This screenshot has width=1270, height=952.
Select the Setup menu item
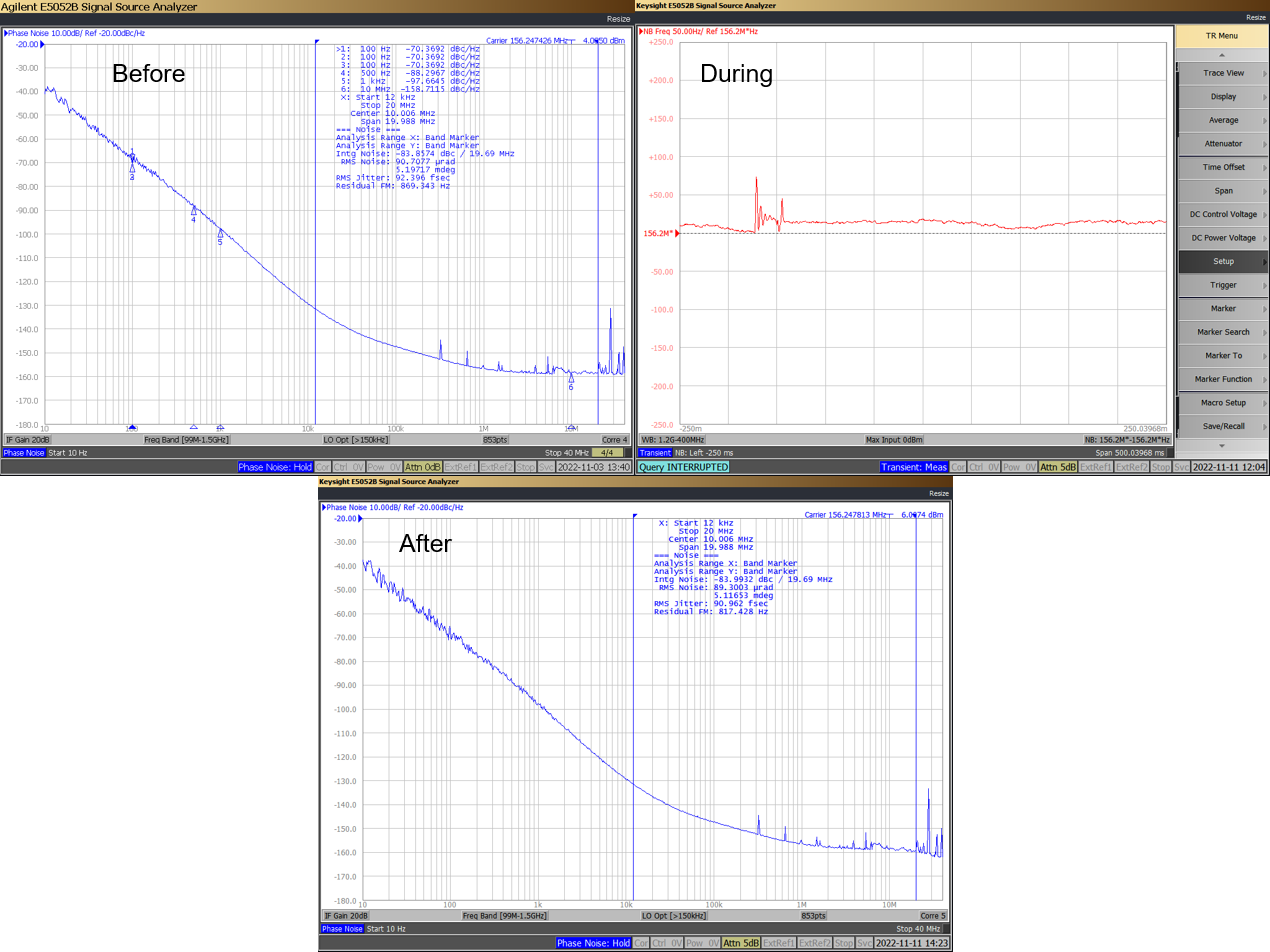pos(1222,261)
